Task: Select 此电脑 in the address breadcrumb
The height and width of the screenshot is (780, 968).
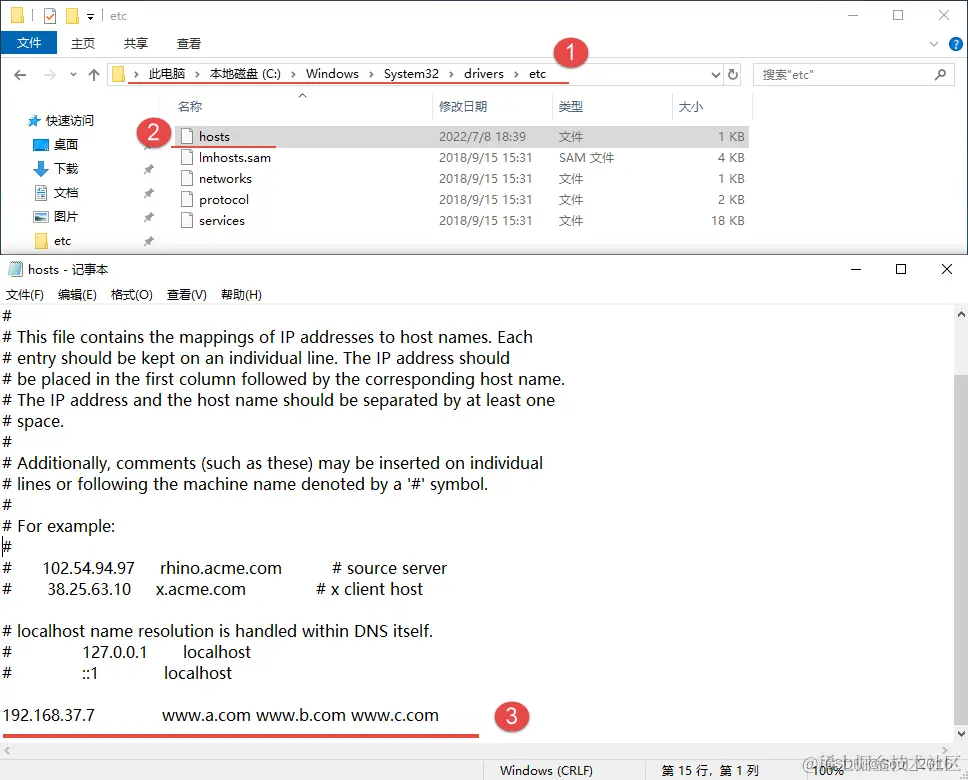Action: click(167, 74)
